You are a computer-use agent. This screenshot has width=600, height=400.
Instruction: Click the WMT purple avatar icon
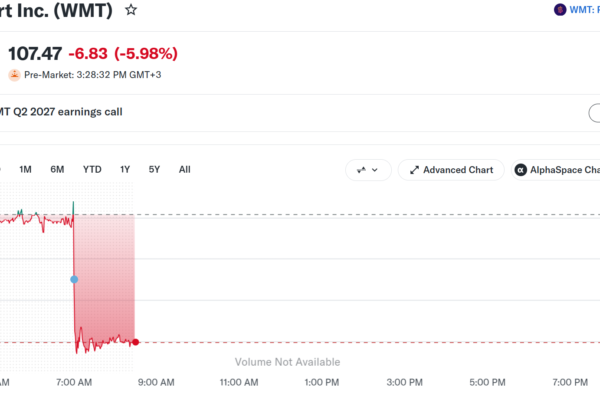(x=560, y=10)
